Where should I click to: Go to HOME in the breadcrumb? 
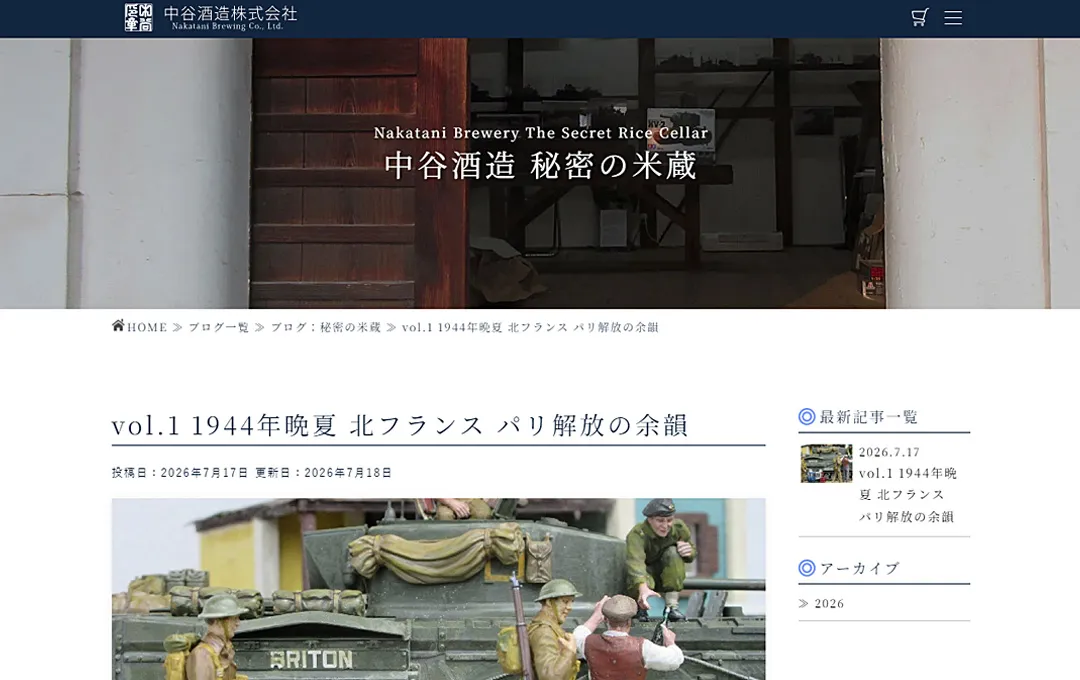(147, 327)
